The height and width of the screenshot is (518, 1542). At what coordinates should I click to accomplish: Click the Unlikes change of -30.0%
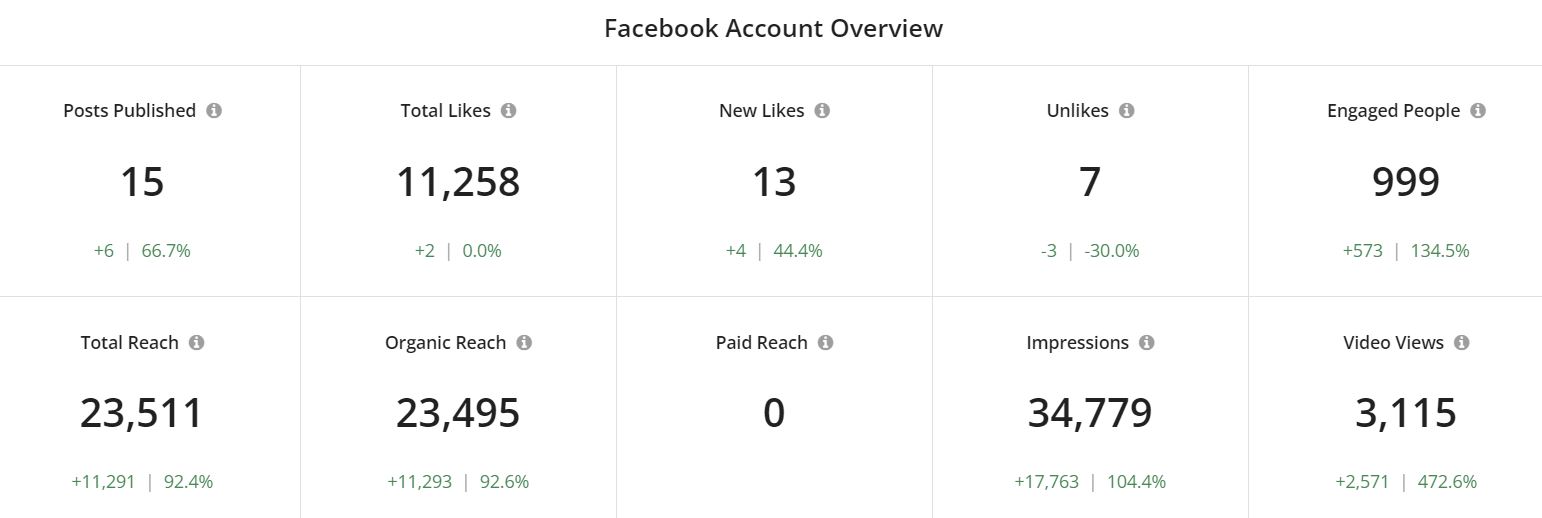coord(1112,251)
